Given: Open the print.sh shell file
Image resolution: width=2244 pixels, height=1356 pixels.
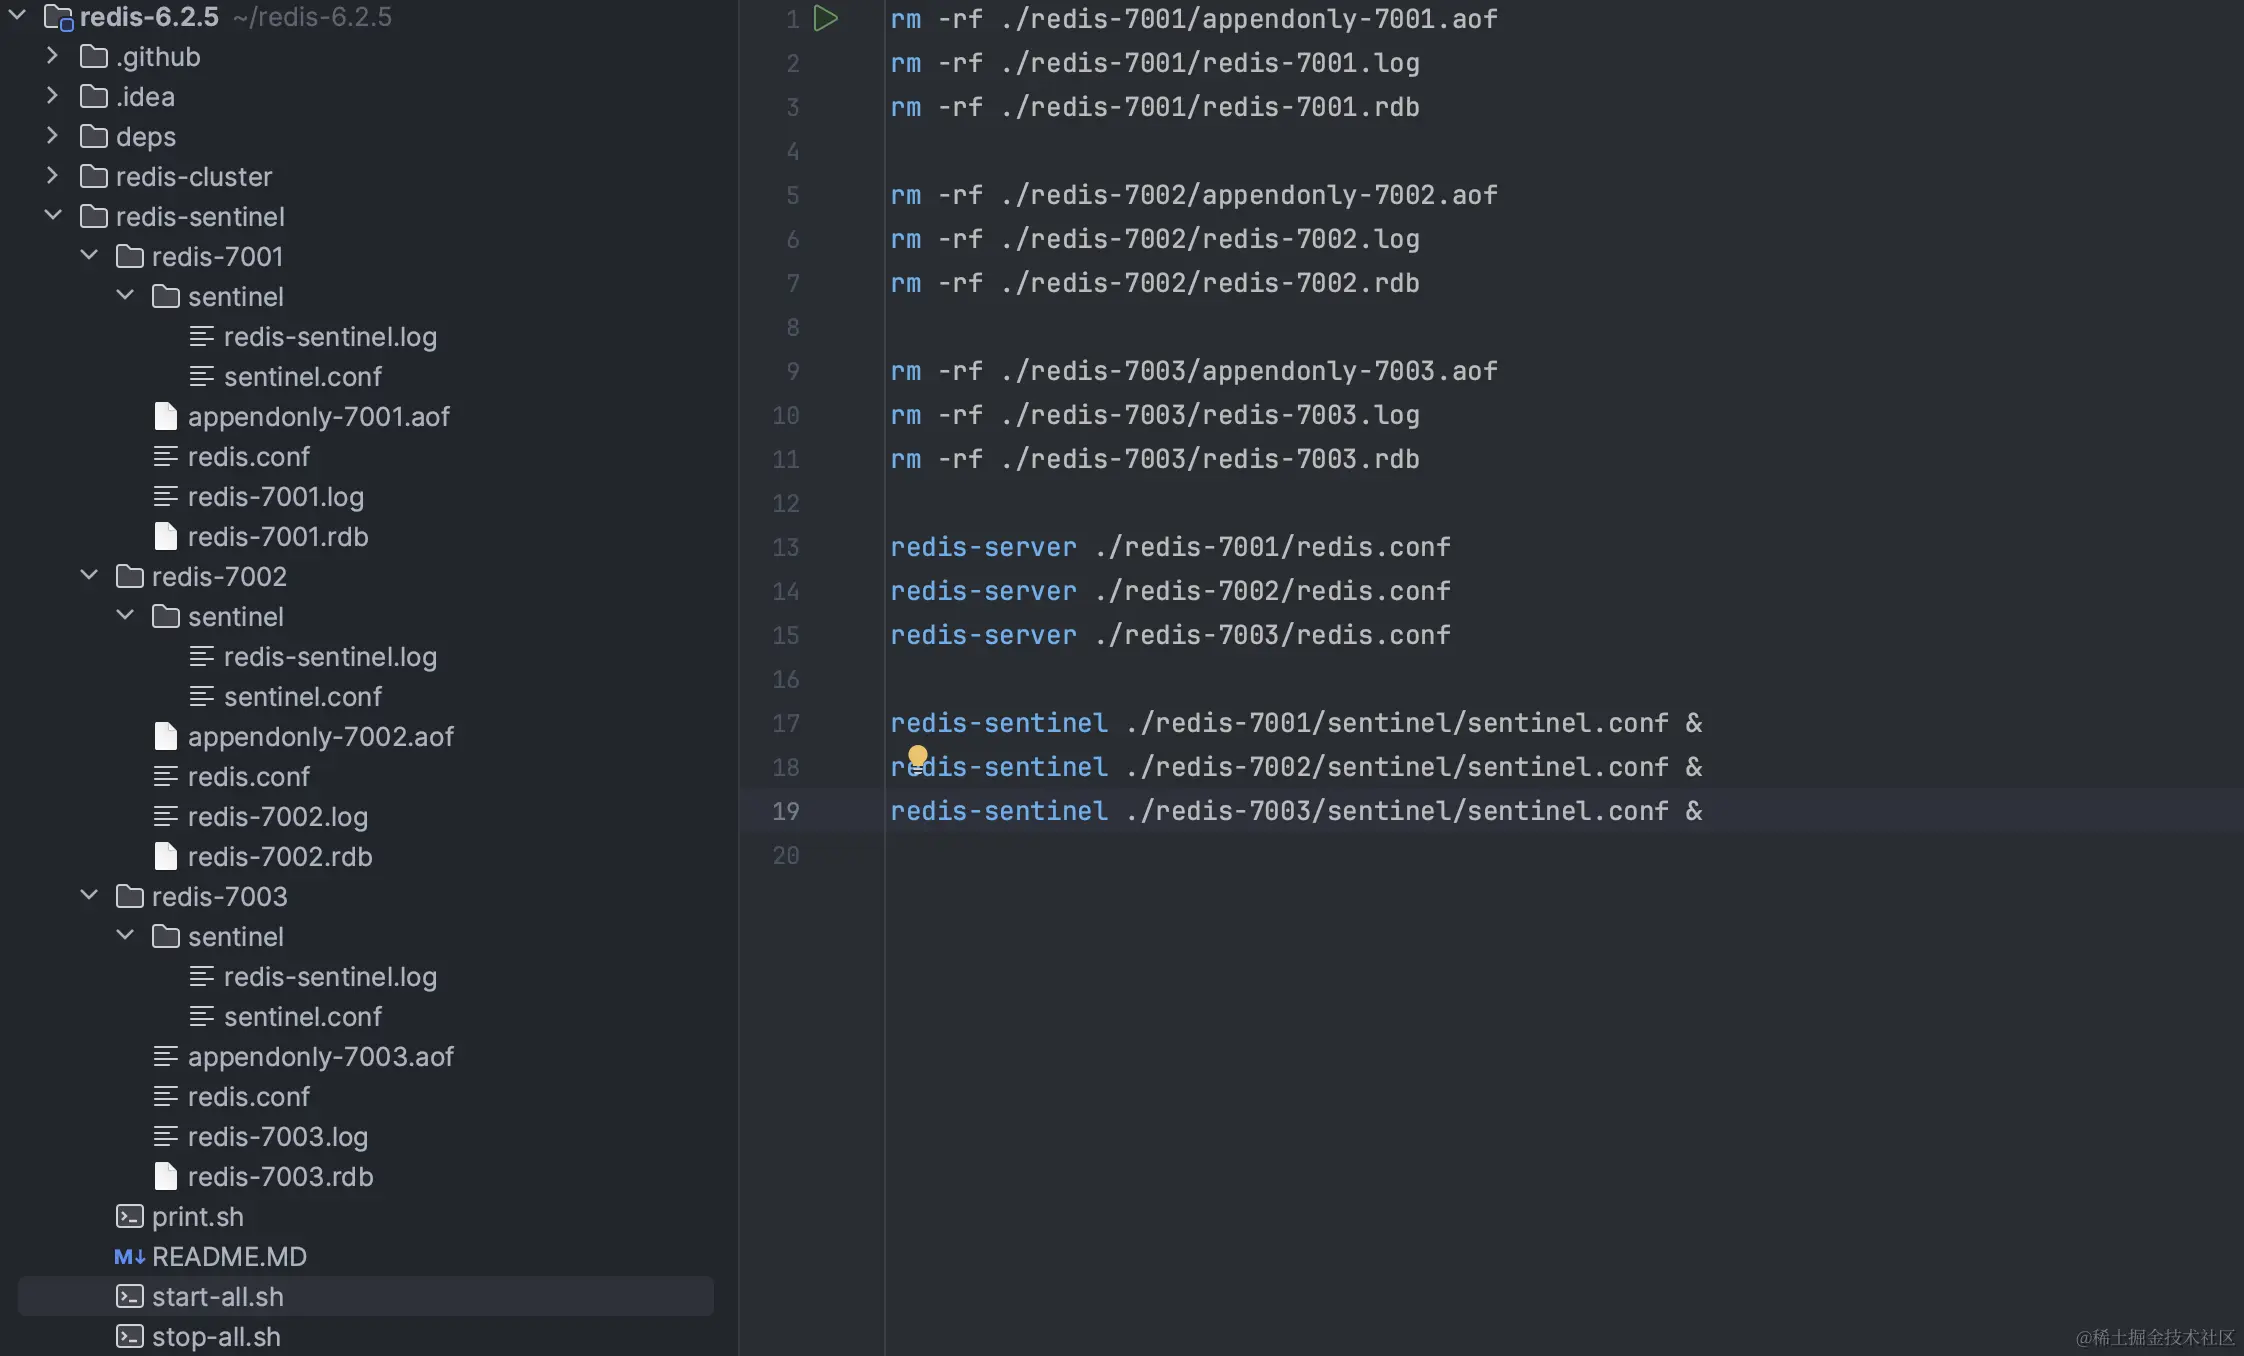Looking at the screenshot, I should tap(197, 1216).
